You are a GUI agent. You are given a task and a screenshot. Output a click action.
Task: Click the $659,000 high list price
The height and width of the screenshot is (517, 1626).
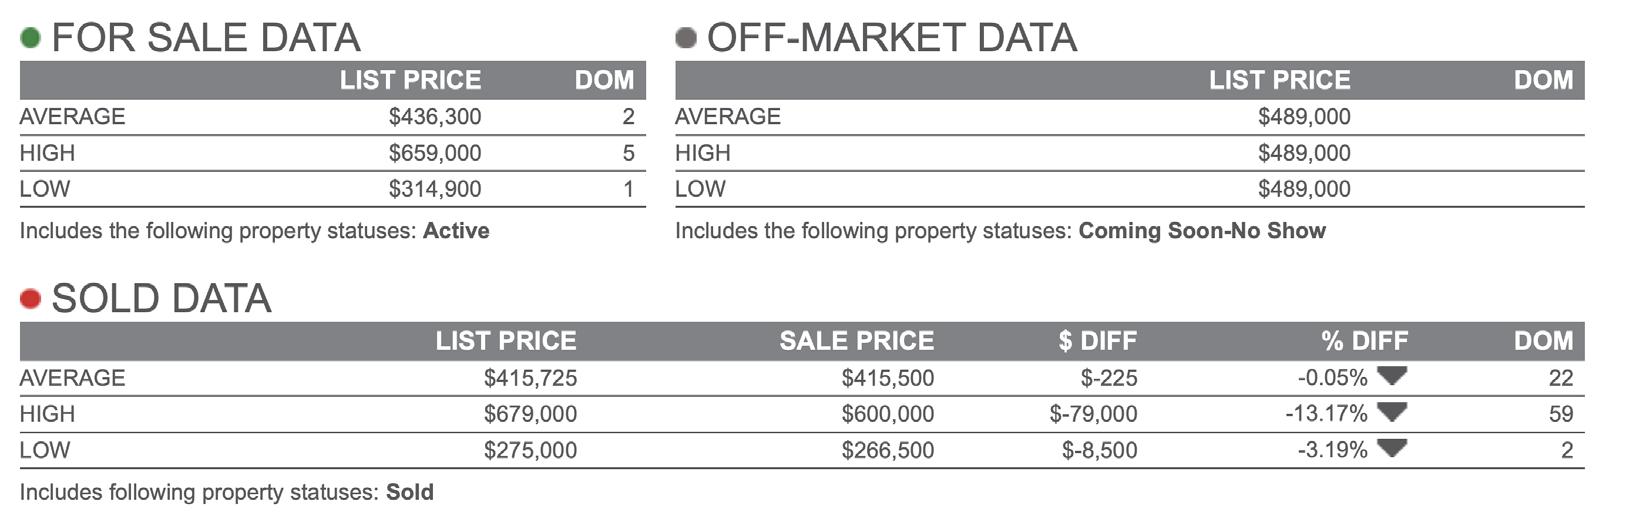[x=435, y=153]
